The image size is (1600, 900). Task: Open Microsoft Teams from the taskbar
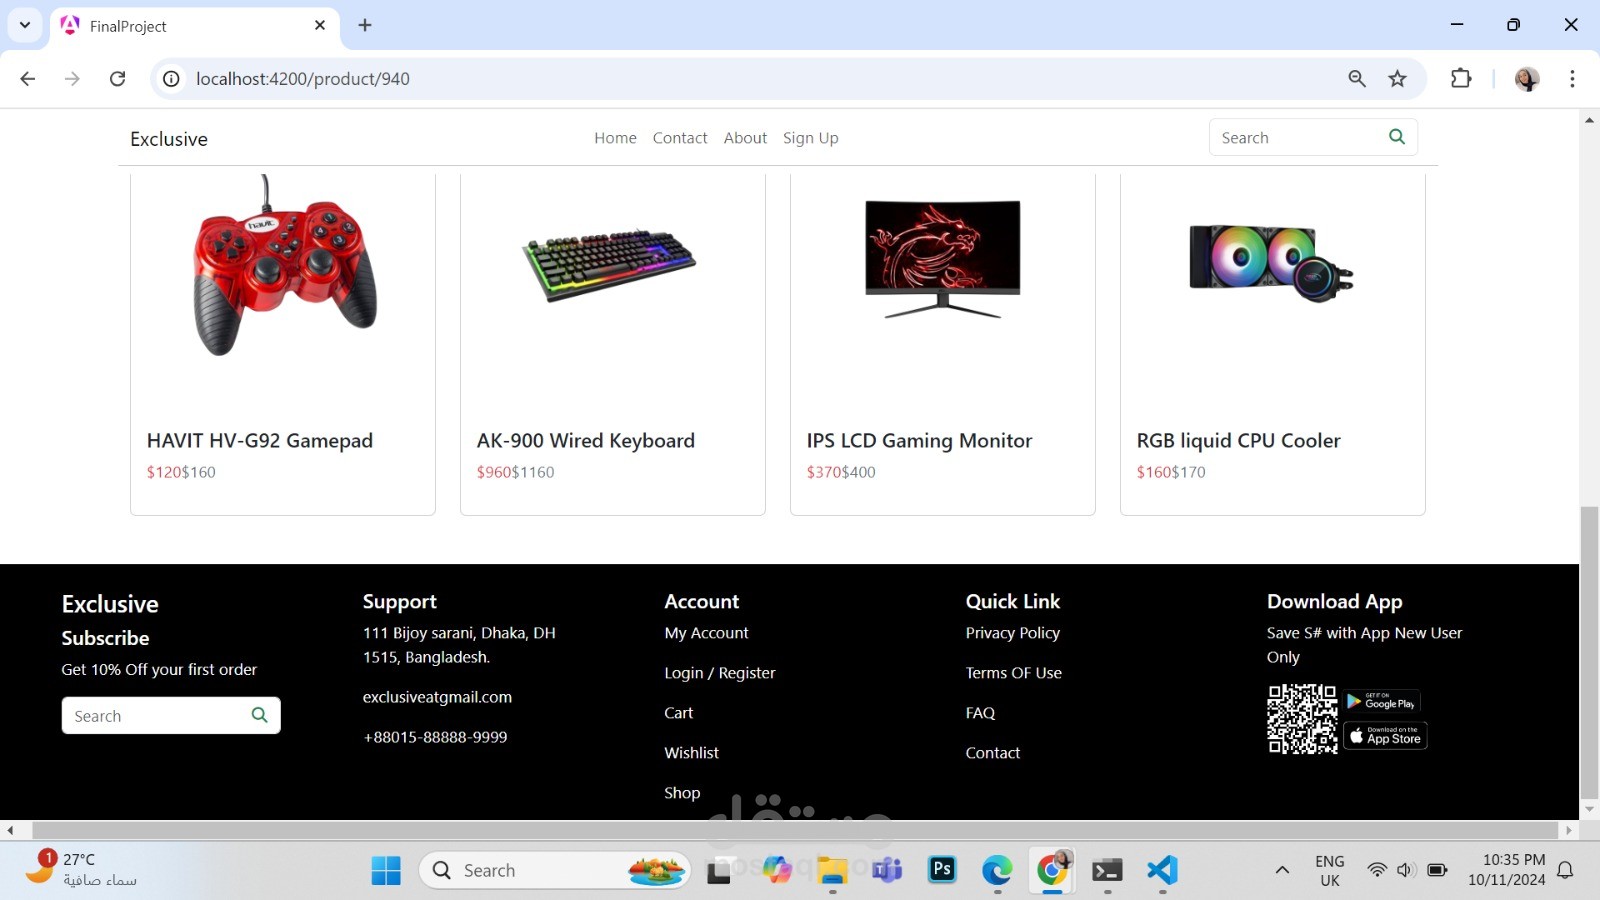pos(887,870)
